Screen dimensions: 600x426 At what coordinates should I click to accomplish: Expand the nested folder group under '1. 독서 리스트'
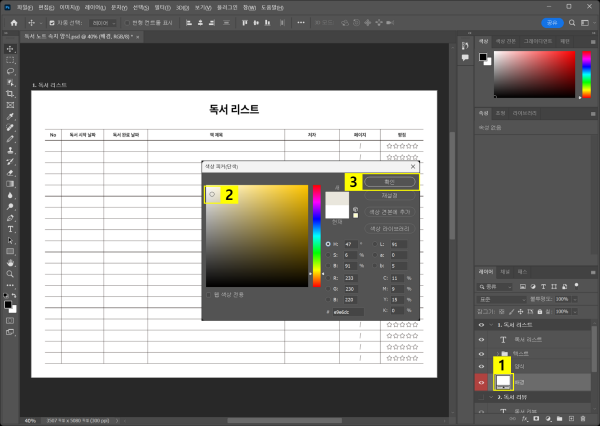click(498, 353)
